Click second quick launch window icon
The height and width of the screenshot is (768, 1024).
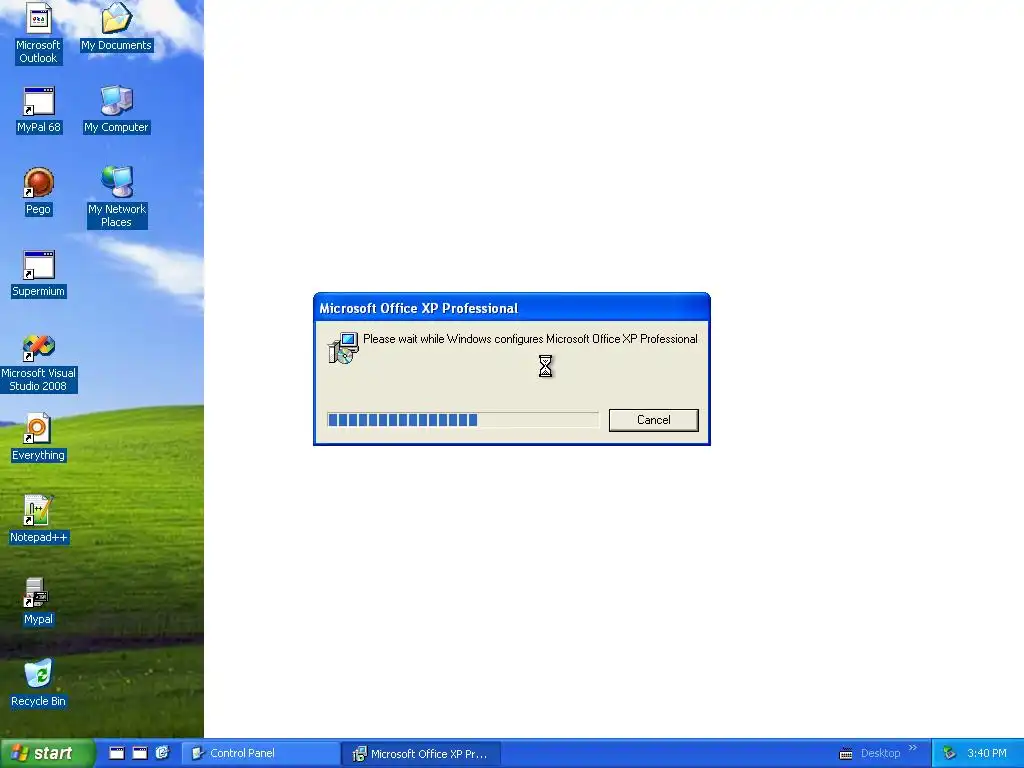pos(140,753)
